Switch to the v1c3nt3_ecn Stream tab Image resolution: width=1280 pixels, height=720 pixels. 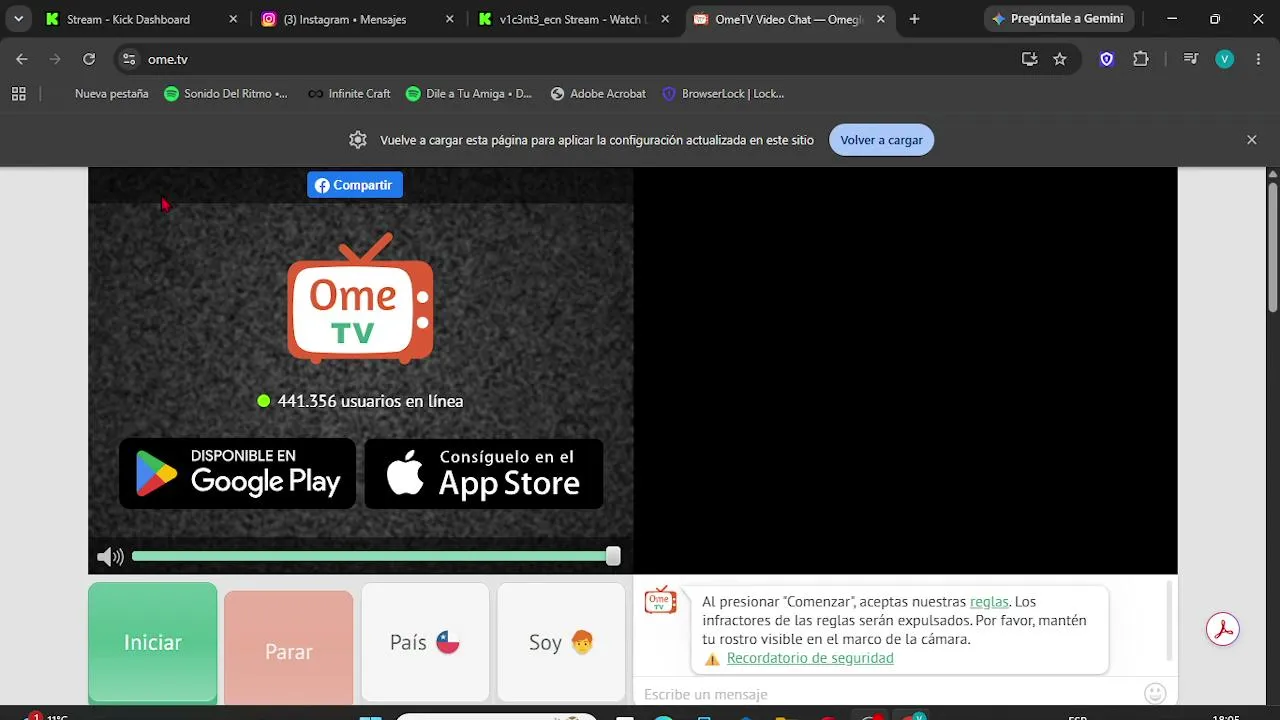tap(573, 19)
